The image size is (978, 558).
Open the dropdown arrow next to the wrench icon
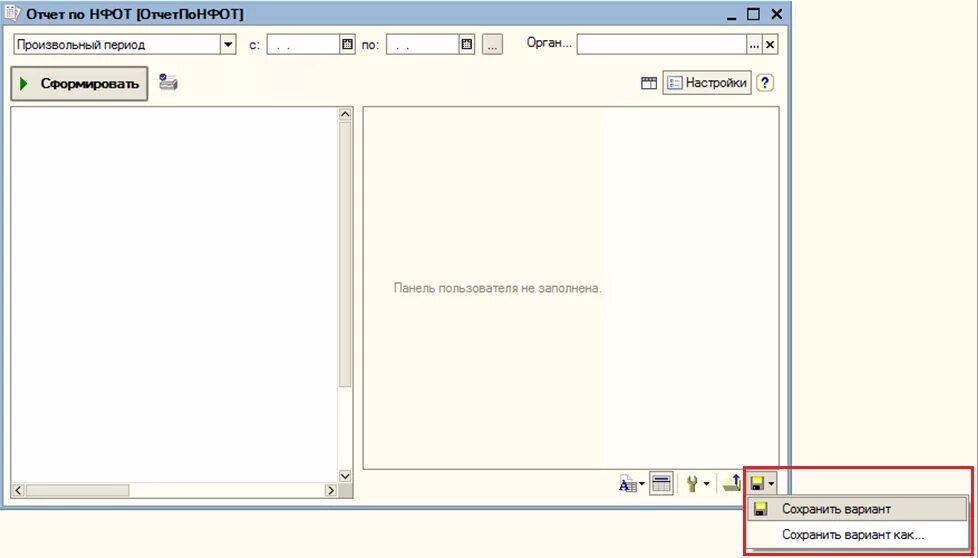(706, 484)
